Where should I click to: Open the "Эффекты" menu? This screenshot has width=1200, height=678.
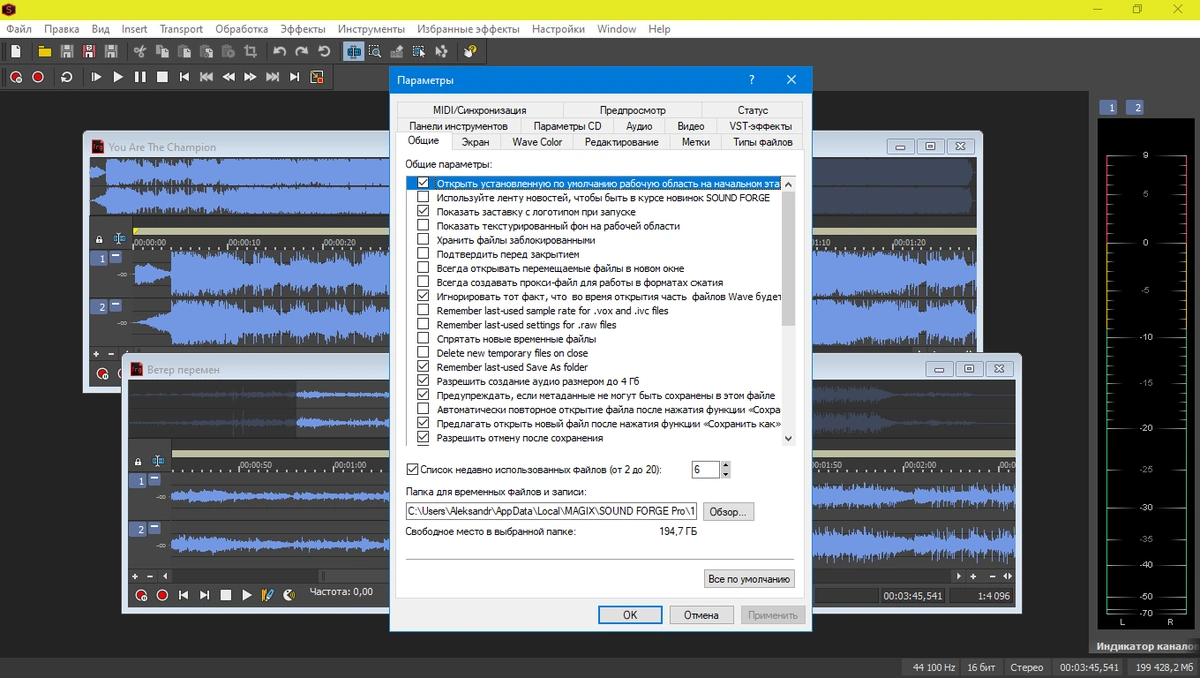[303, 29]
